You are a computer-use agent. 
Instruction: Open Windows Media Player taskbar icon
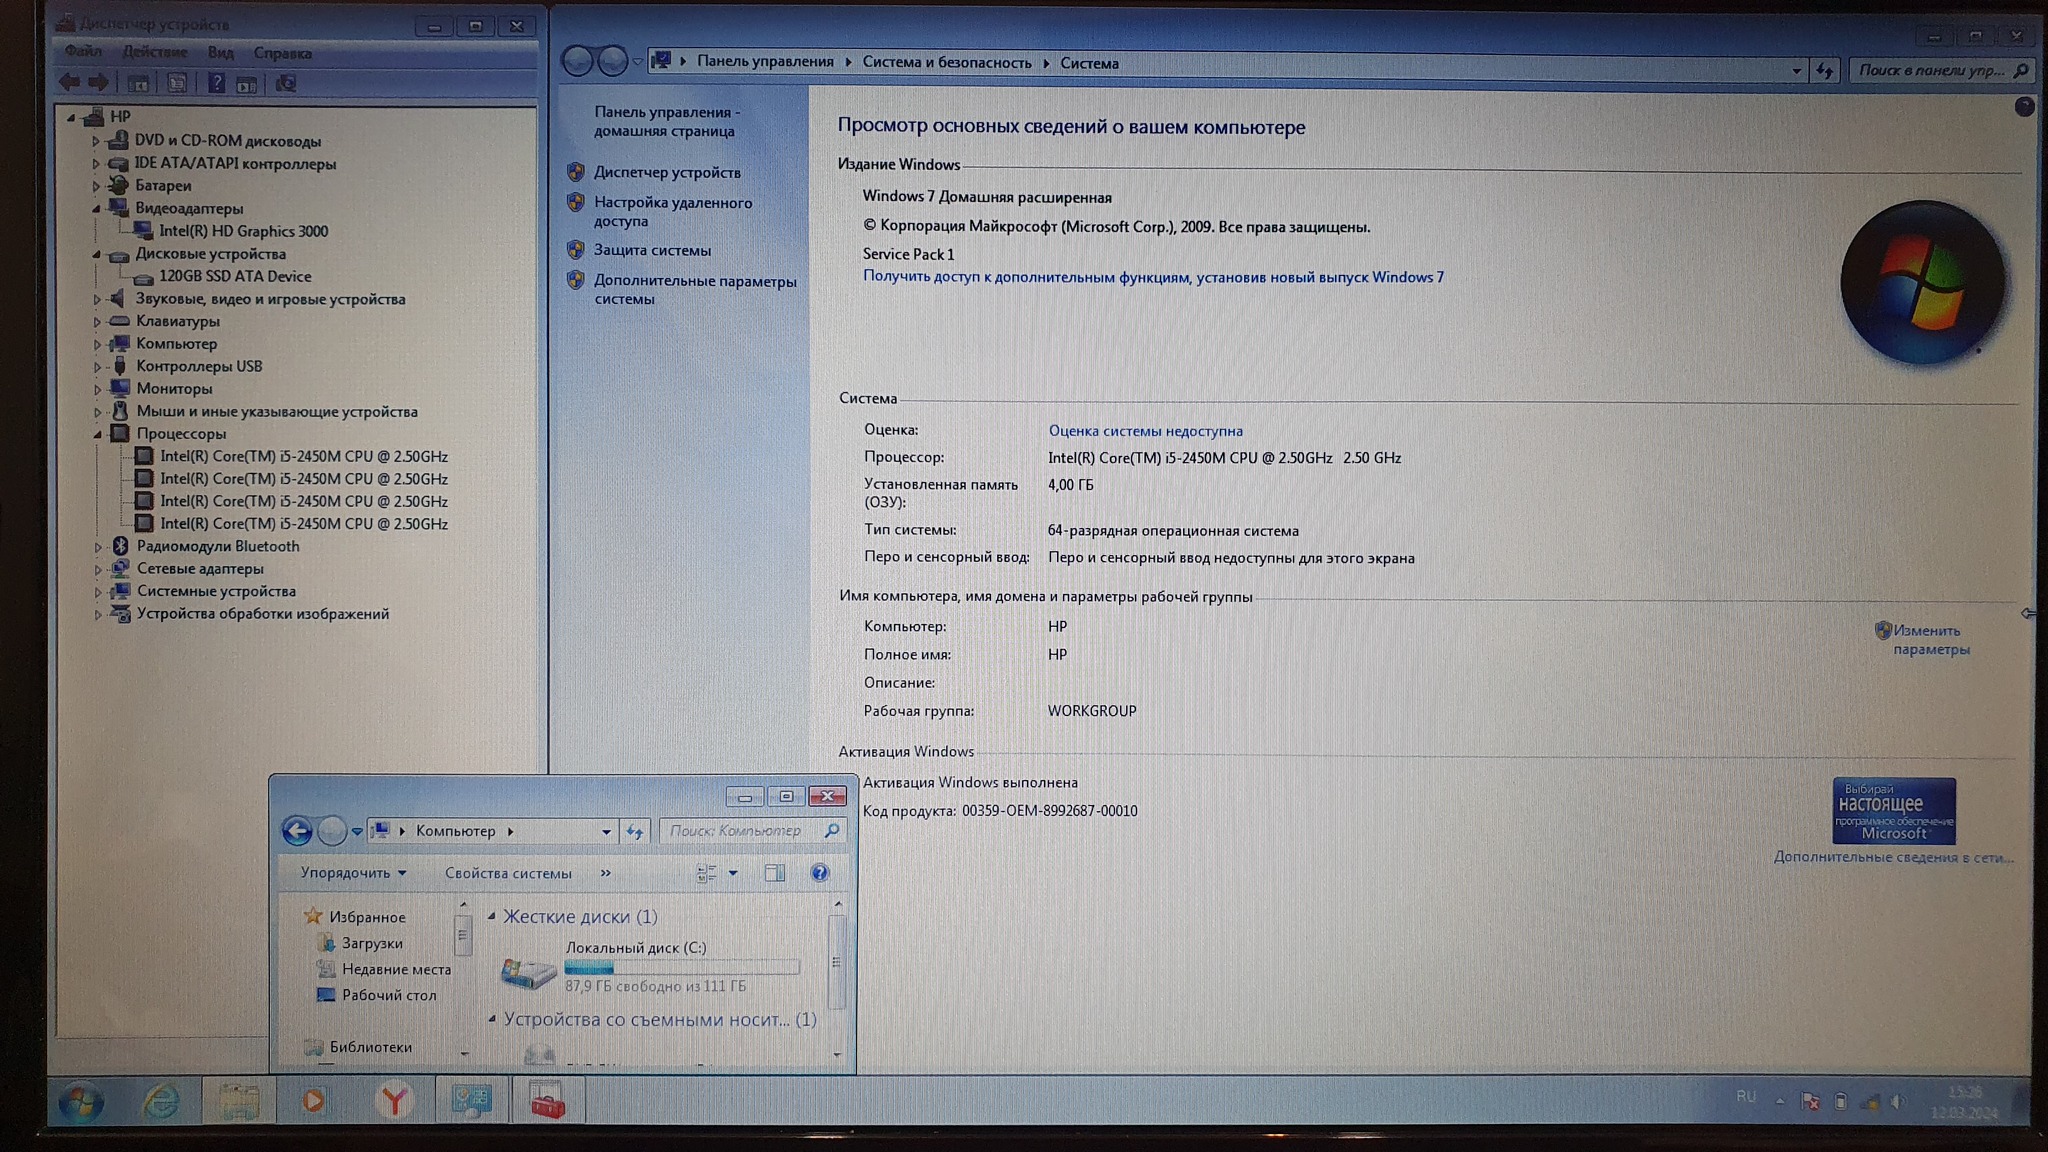point(314,1101)
